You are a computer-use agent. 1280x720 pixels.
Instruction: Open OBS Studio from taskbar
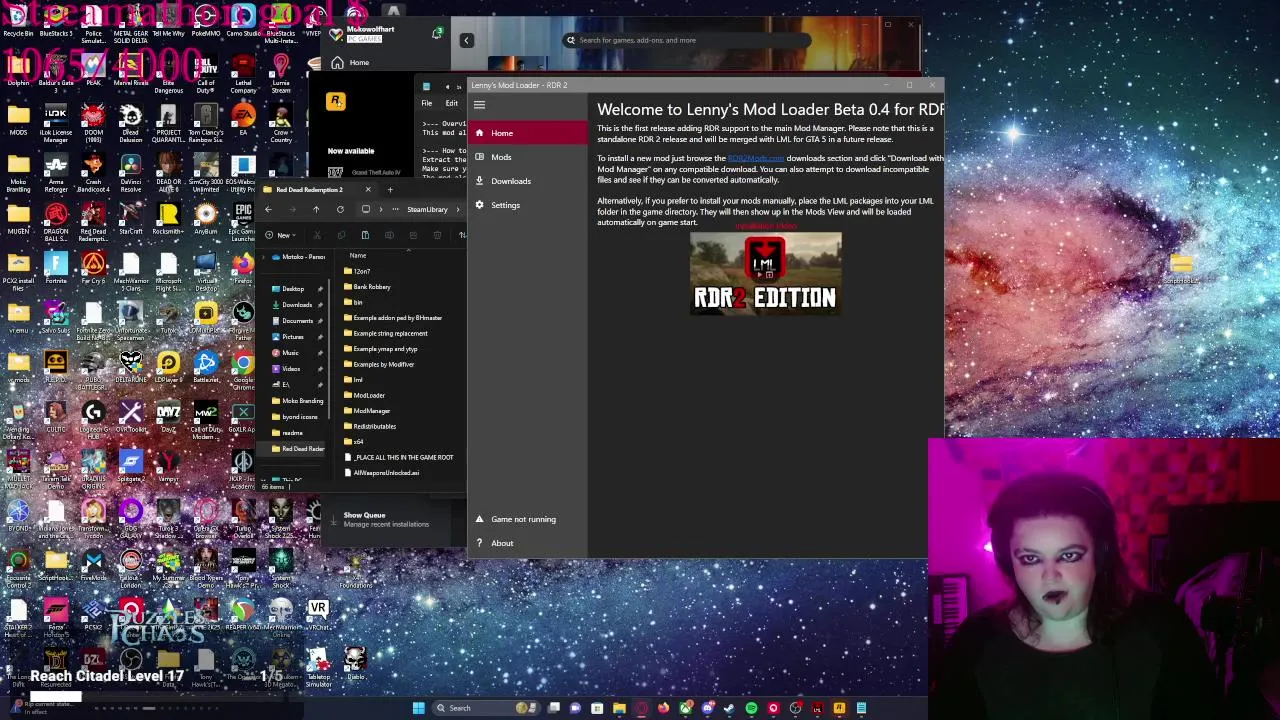[795, 708]
